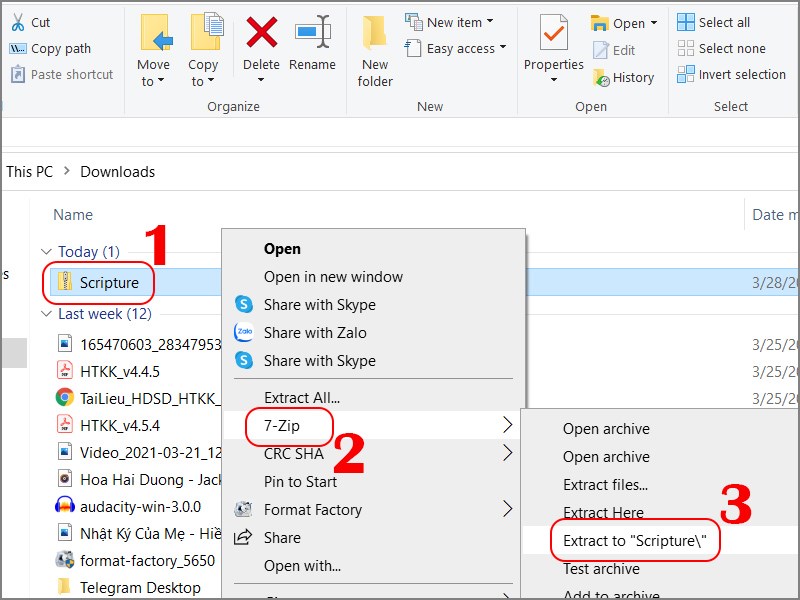The width and height of the screenshot is (800, 600).
Task: Open the New item dropdown arrow
Action: pos(490,21)
